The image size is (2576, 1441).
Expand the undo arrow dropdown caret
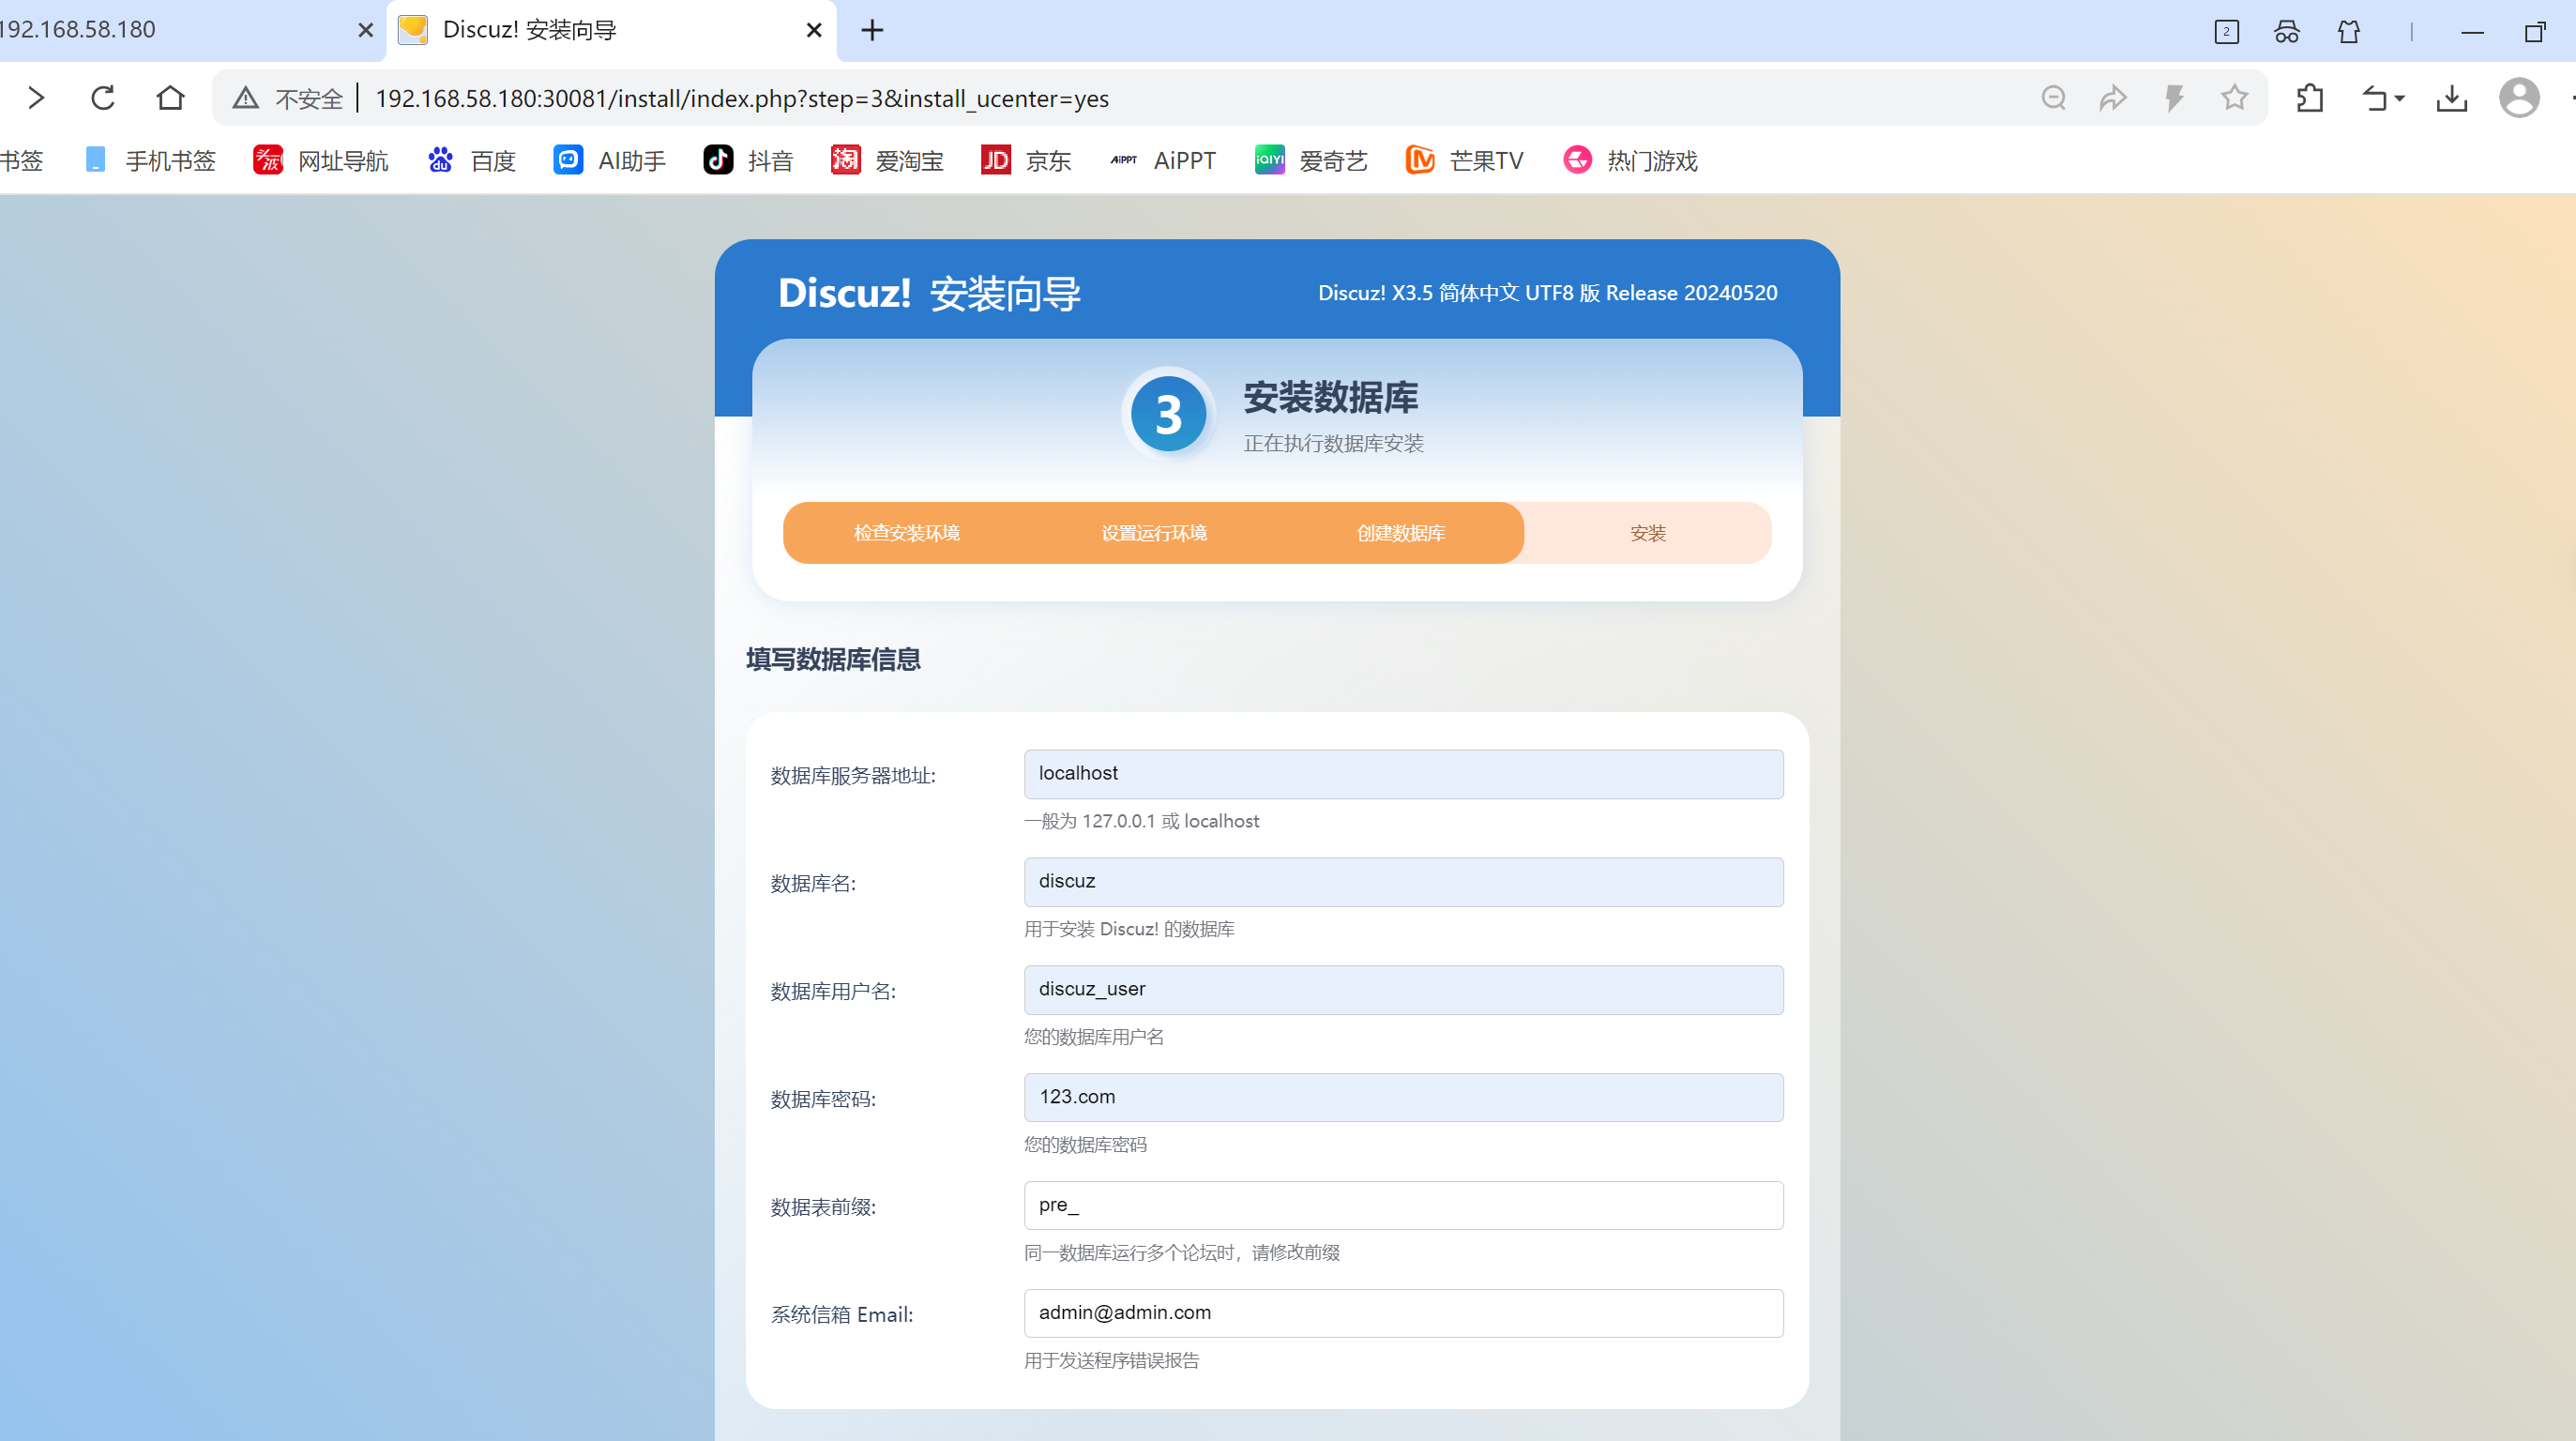click(x=2399, y=98)
